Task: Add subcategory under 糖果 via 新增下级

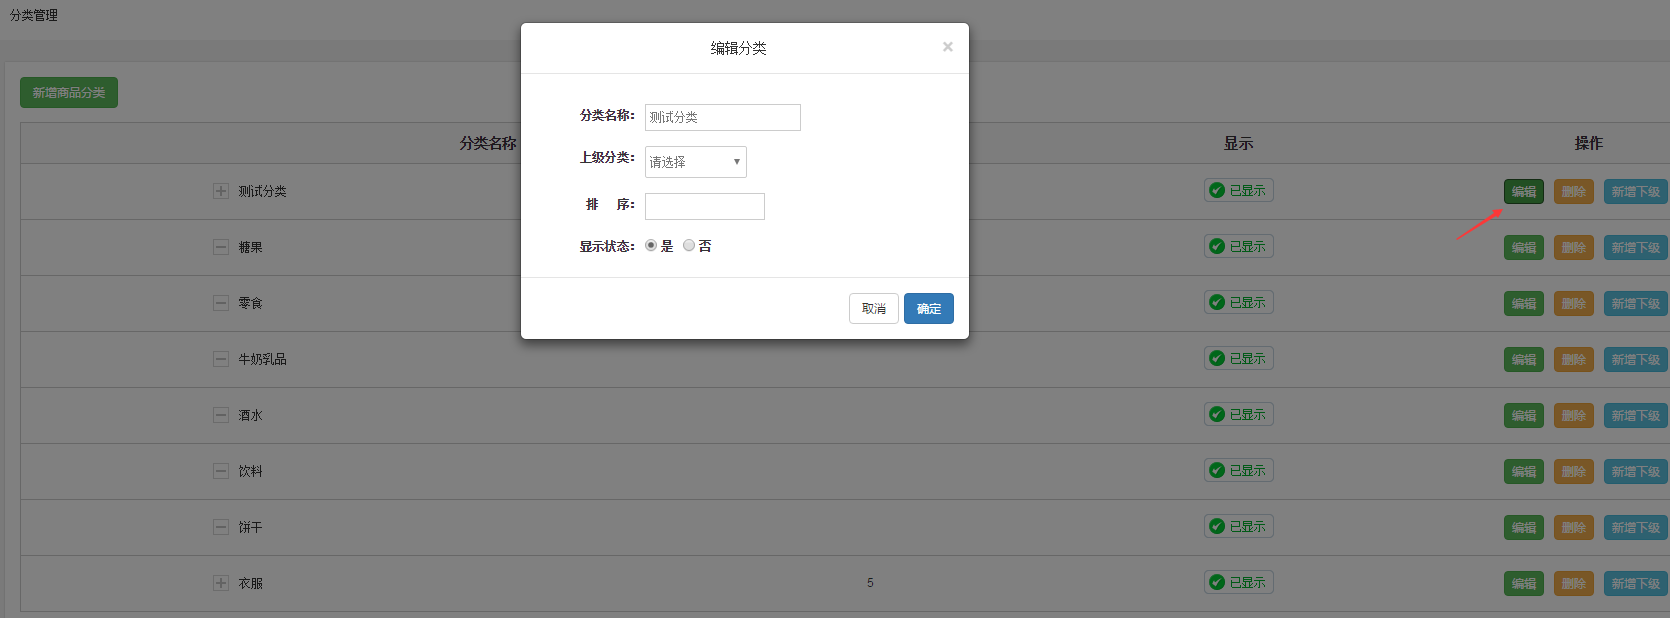Action: point(1636,247)
